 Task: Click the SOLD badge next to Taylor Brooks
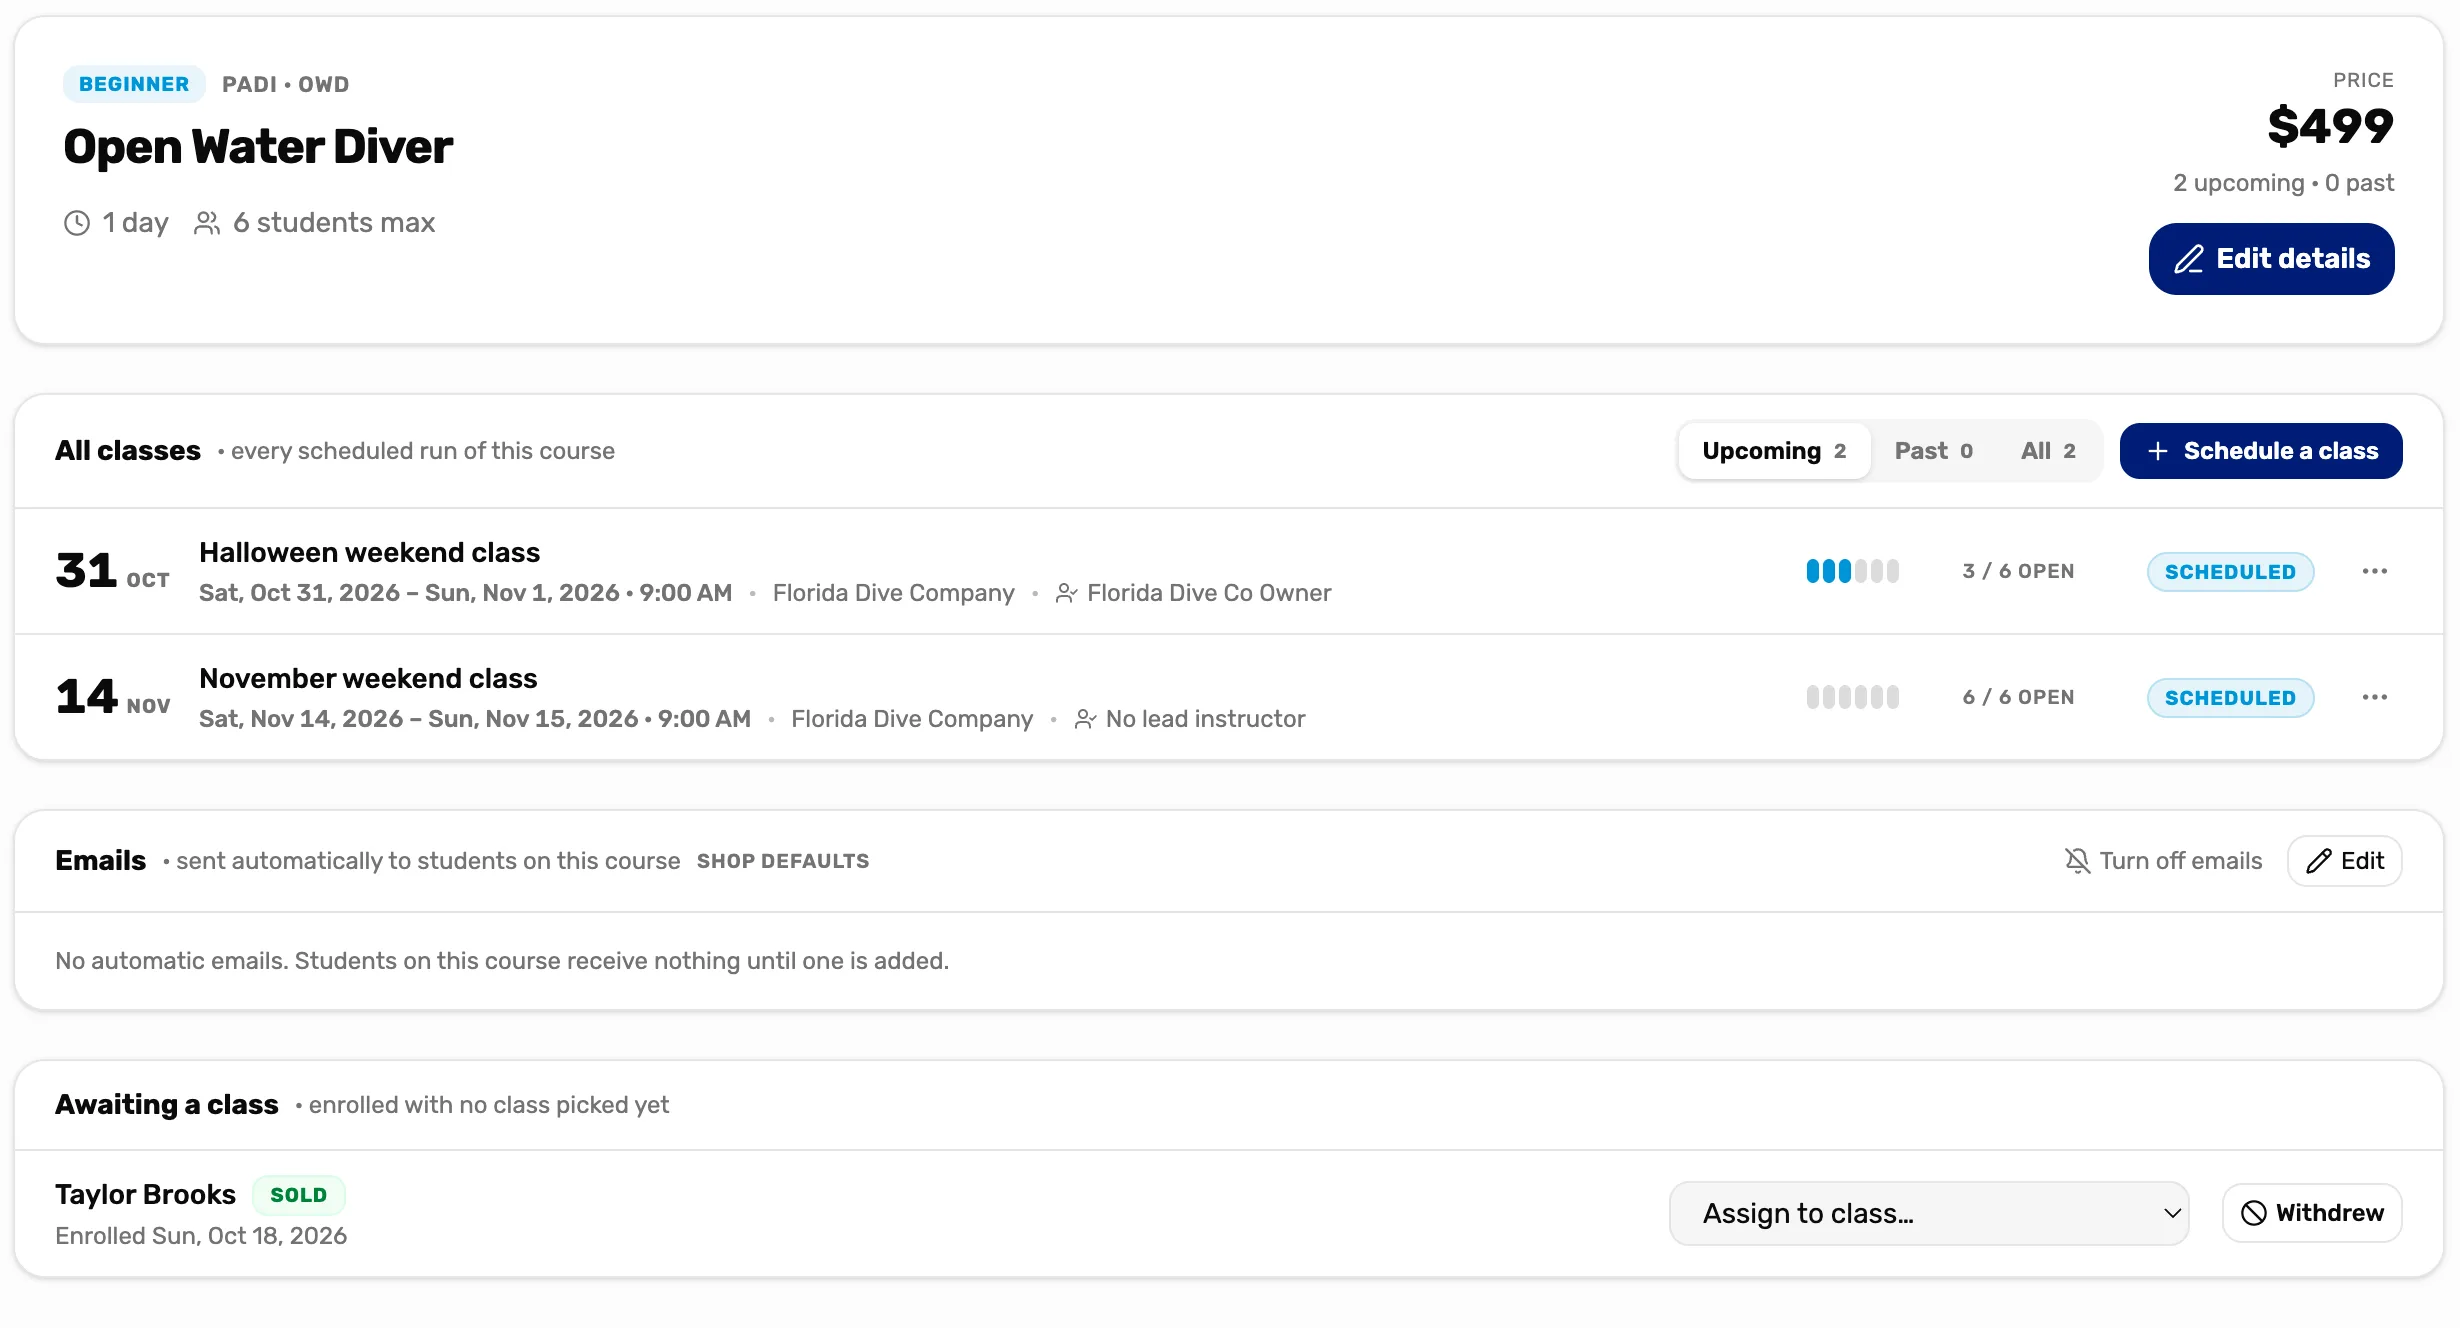point(298,1195)
